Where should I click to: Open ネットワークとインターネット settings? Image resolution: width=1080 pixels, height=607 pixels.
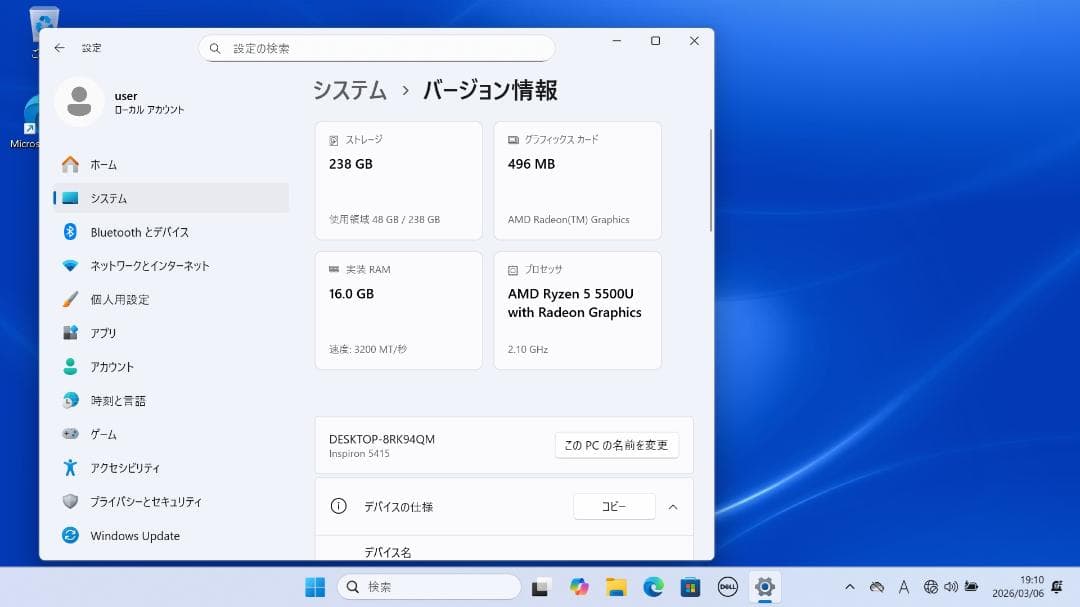[171, 265]
